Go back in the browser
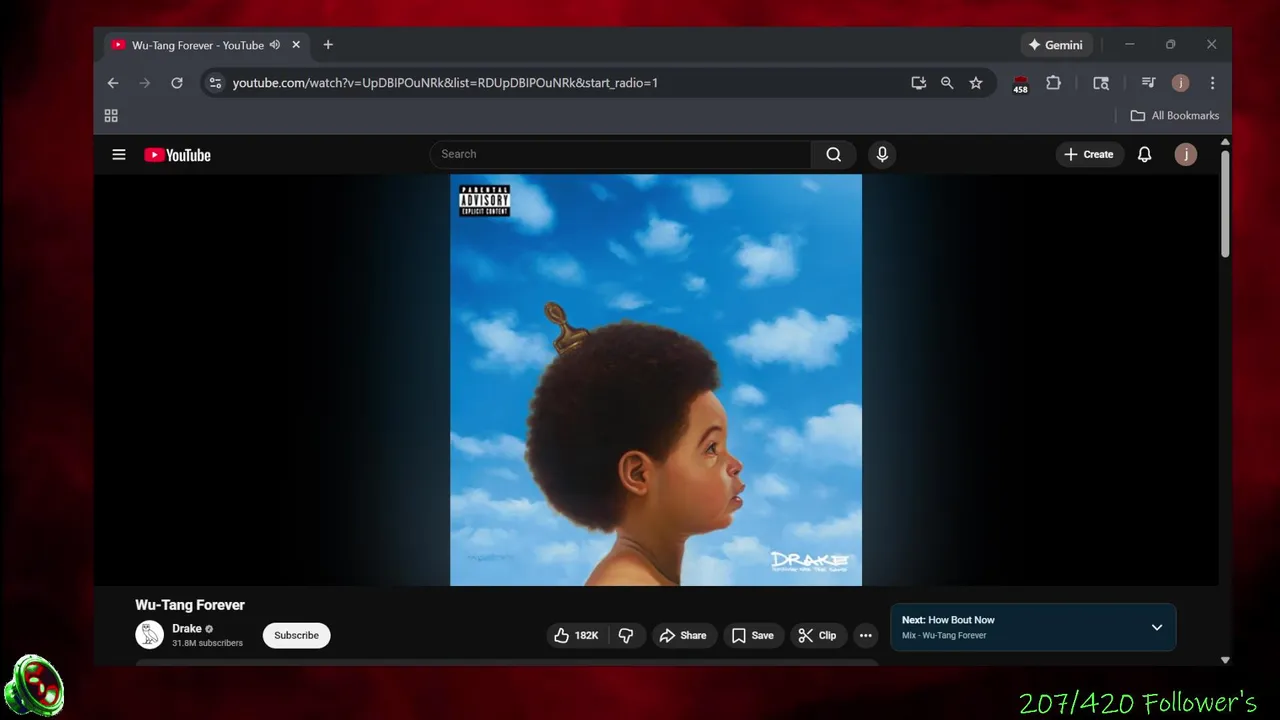Image resolution: width=1280 pixels, height=720 pixels. [113, 83]
